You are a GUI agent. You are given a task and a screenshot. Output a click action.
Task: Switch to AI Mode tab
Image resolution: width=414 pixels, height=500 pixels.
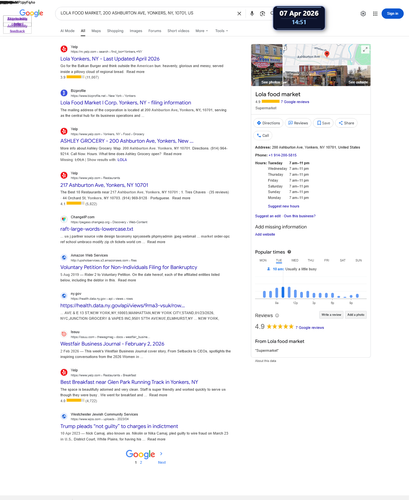67,31
